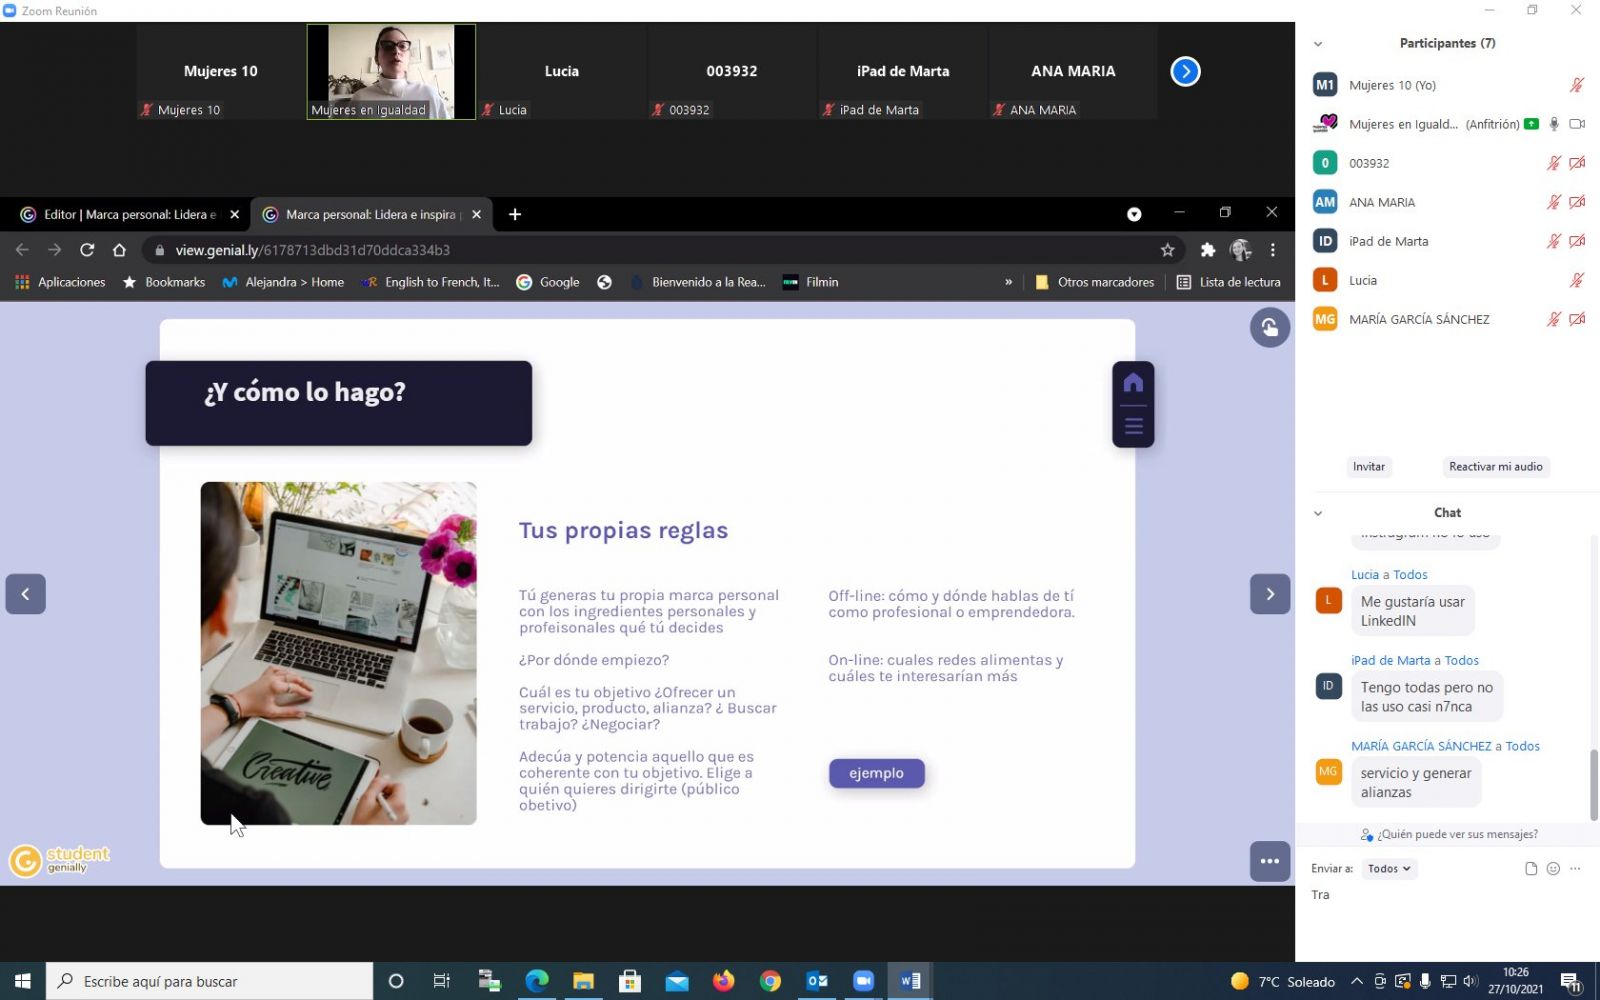The image size is (1600, 1000).
Task: Go back to the previous Genially slide
Action: point(26,594)
